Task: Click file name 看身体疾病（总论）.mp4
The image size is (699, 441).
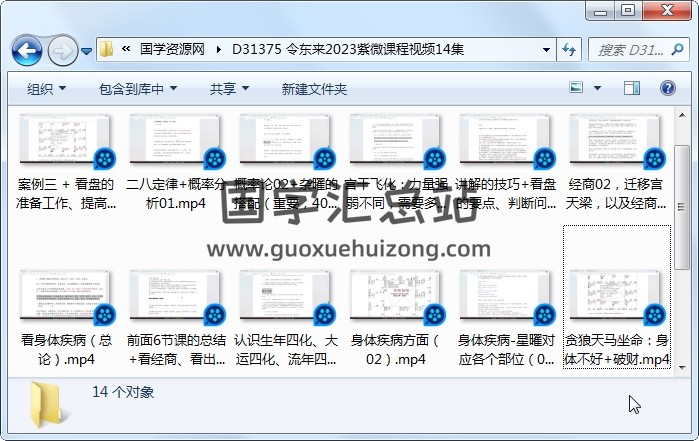Action: click(x=66, y=350)
